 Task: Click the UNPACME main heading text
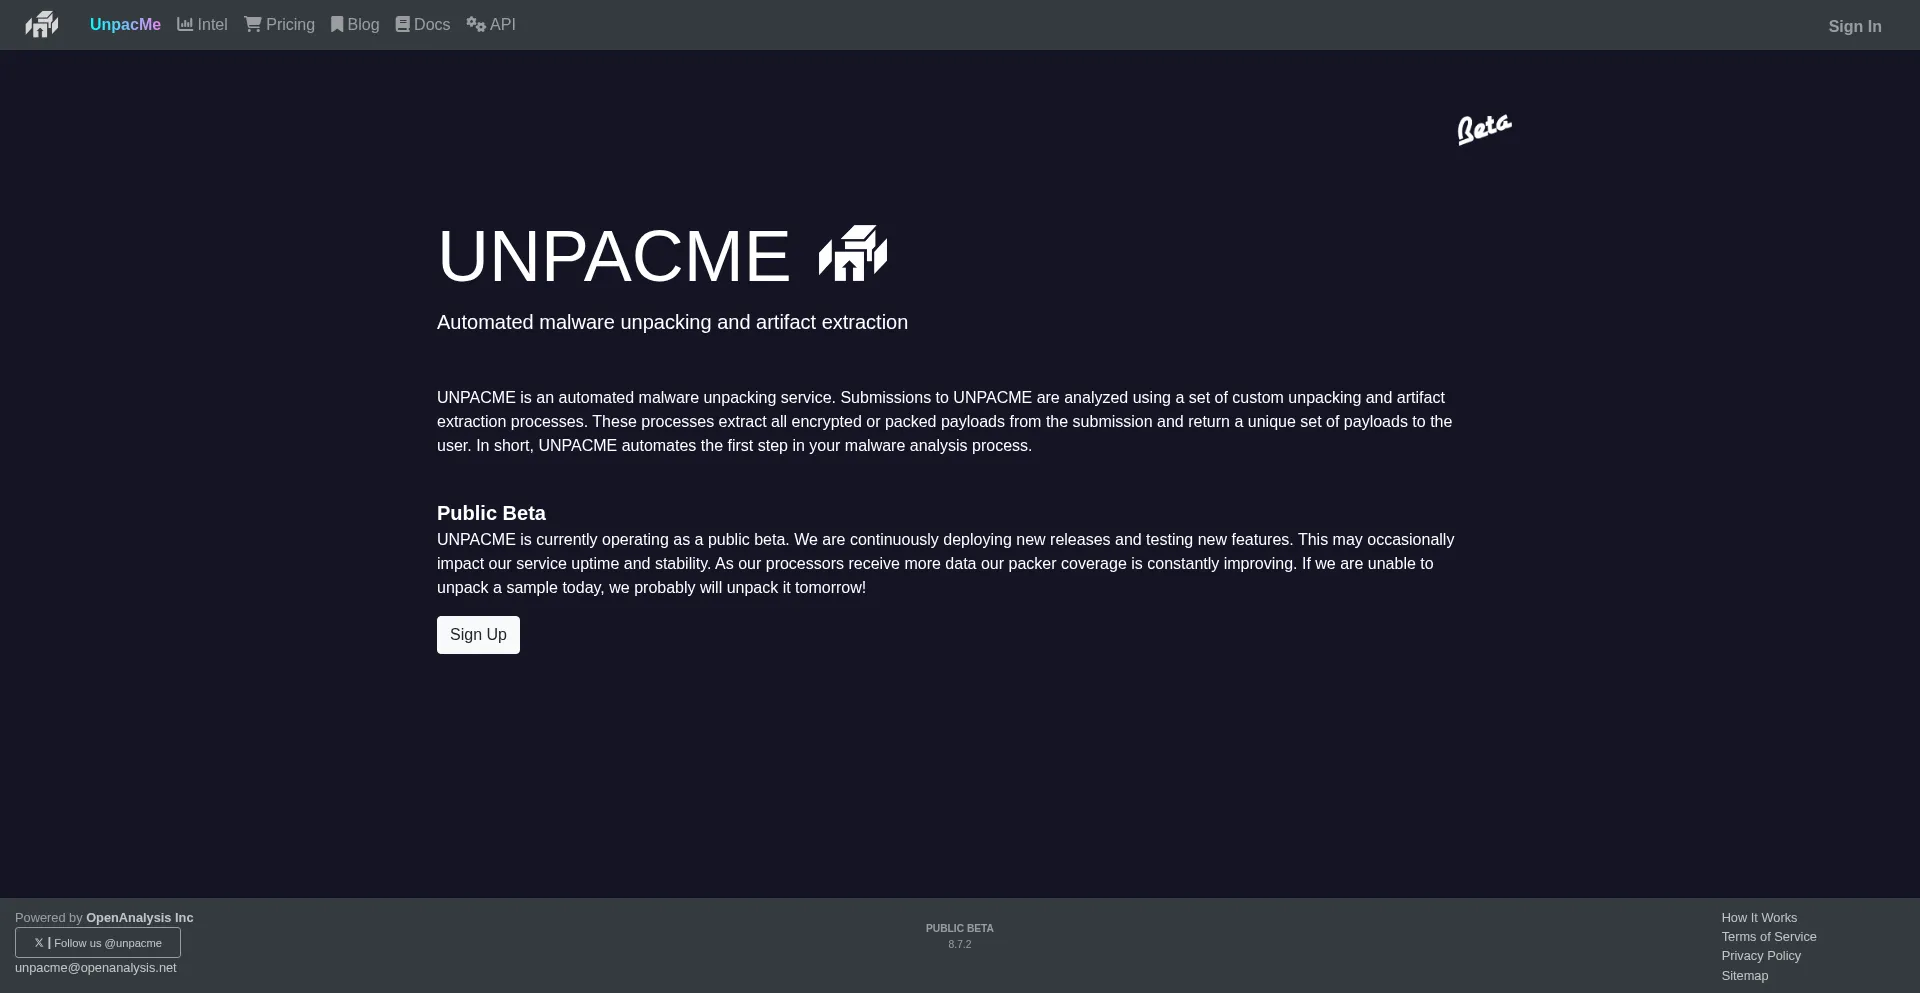click(x=614, y=257)
